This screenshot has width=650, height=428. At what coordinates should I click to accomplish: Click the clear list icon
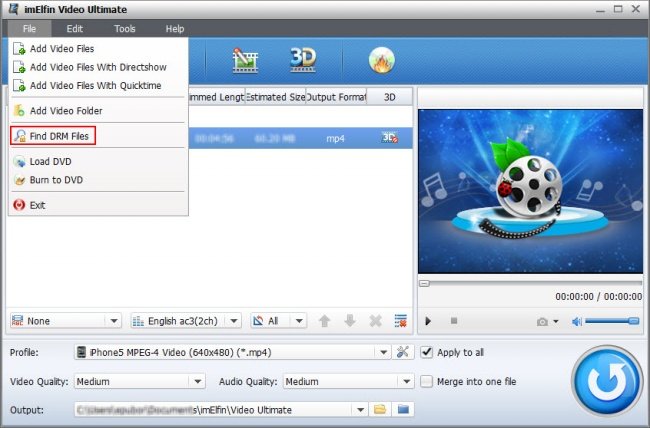click(400, 321)
